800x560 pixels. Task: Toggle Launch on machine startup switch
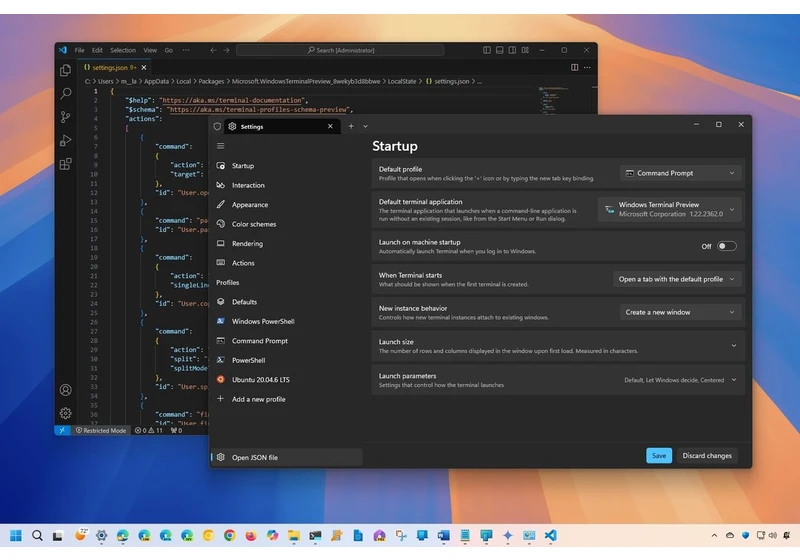(x=727, y=246)
